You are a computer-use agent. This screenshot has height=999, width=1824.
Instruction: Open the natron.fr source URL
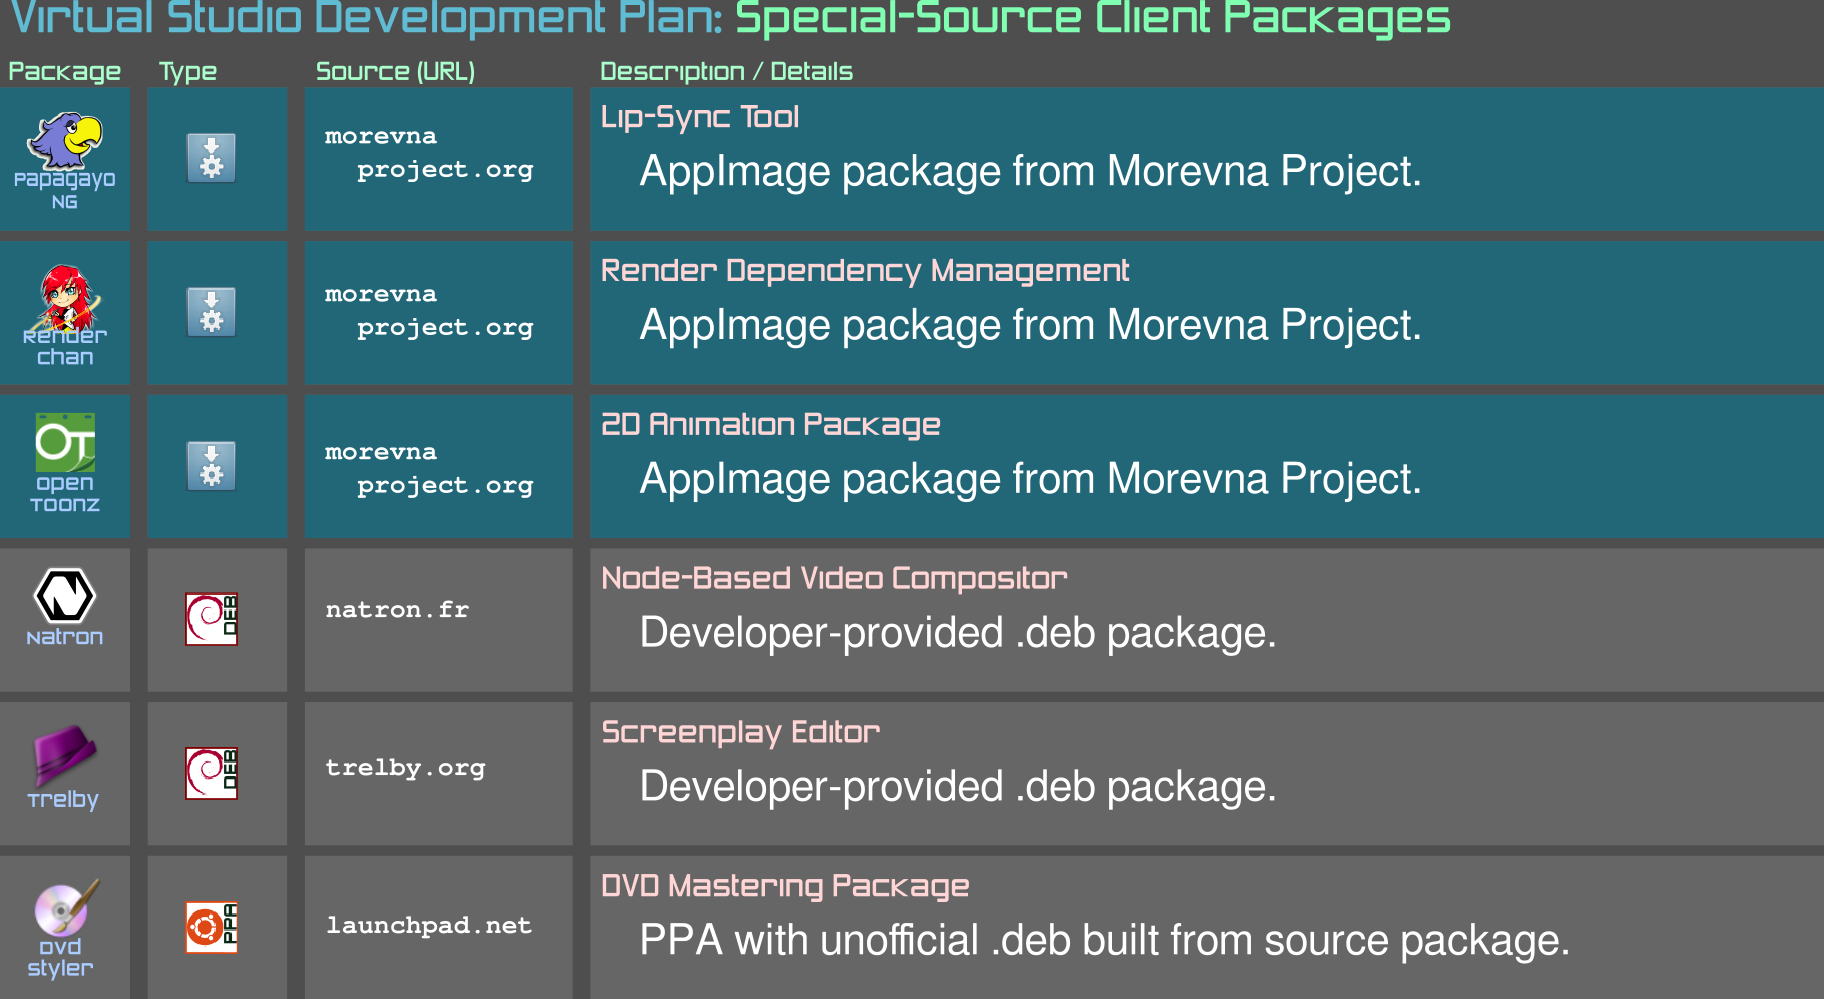(x=397, y=610)
